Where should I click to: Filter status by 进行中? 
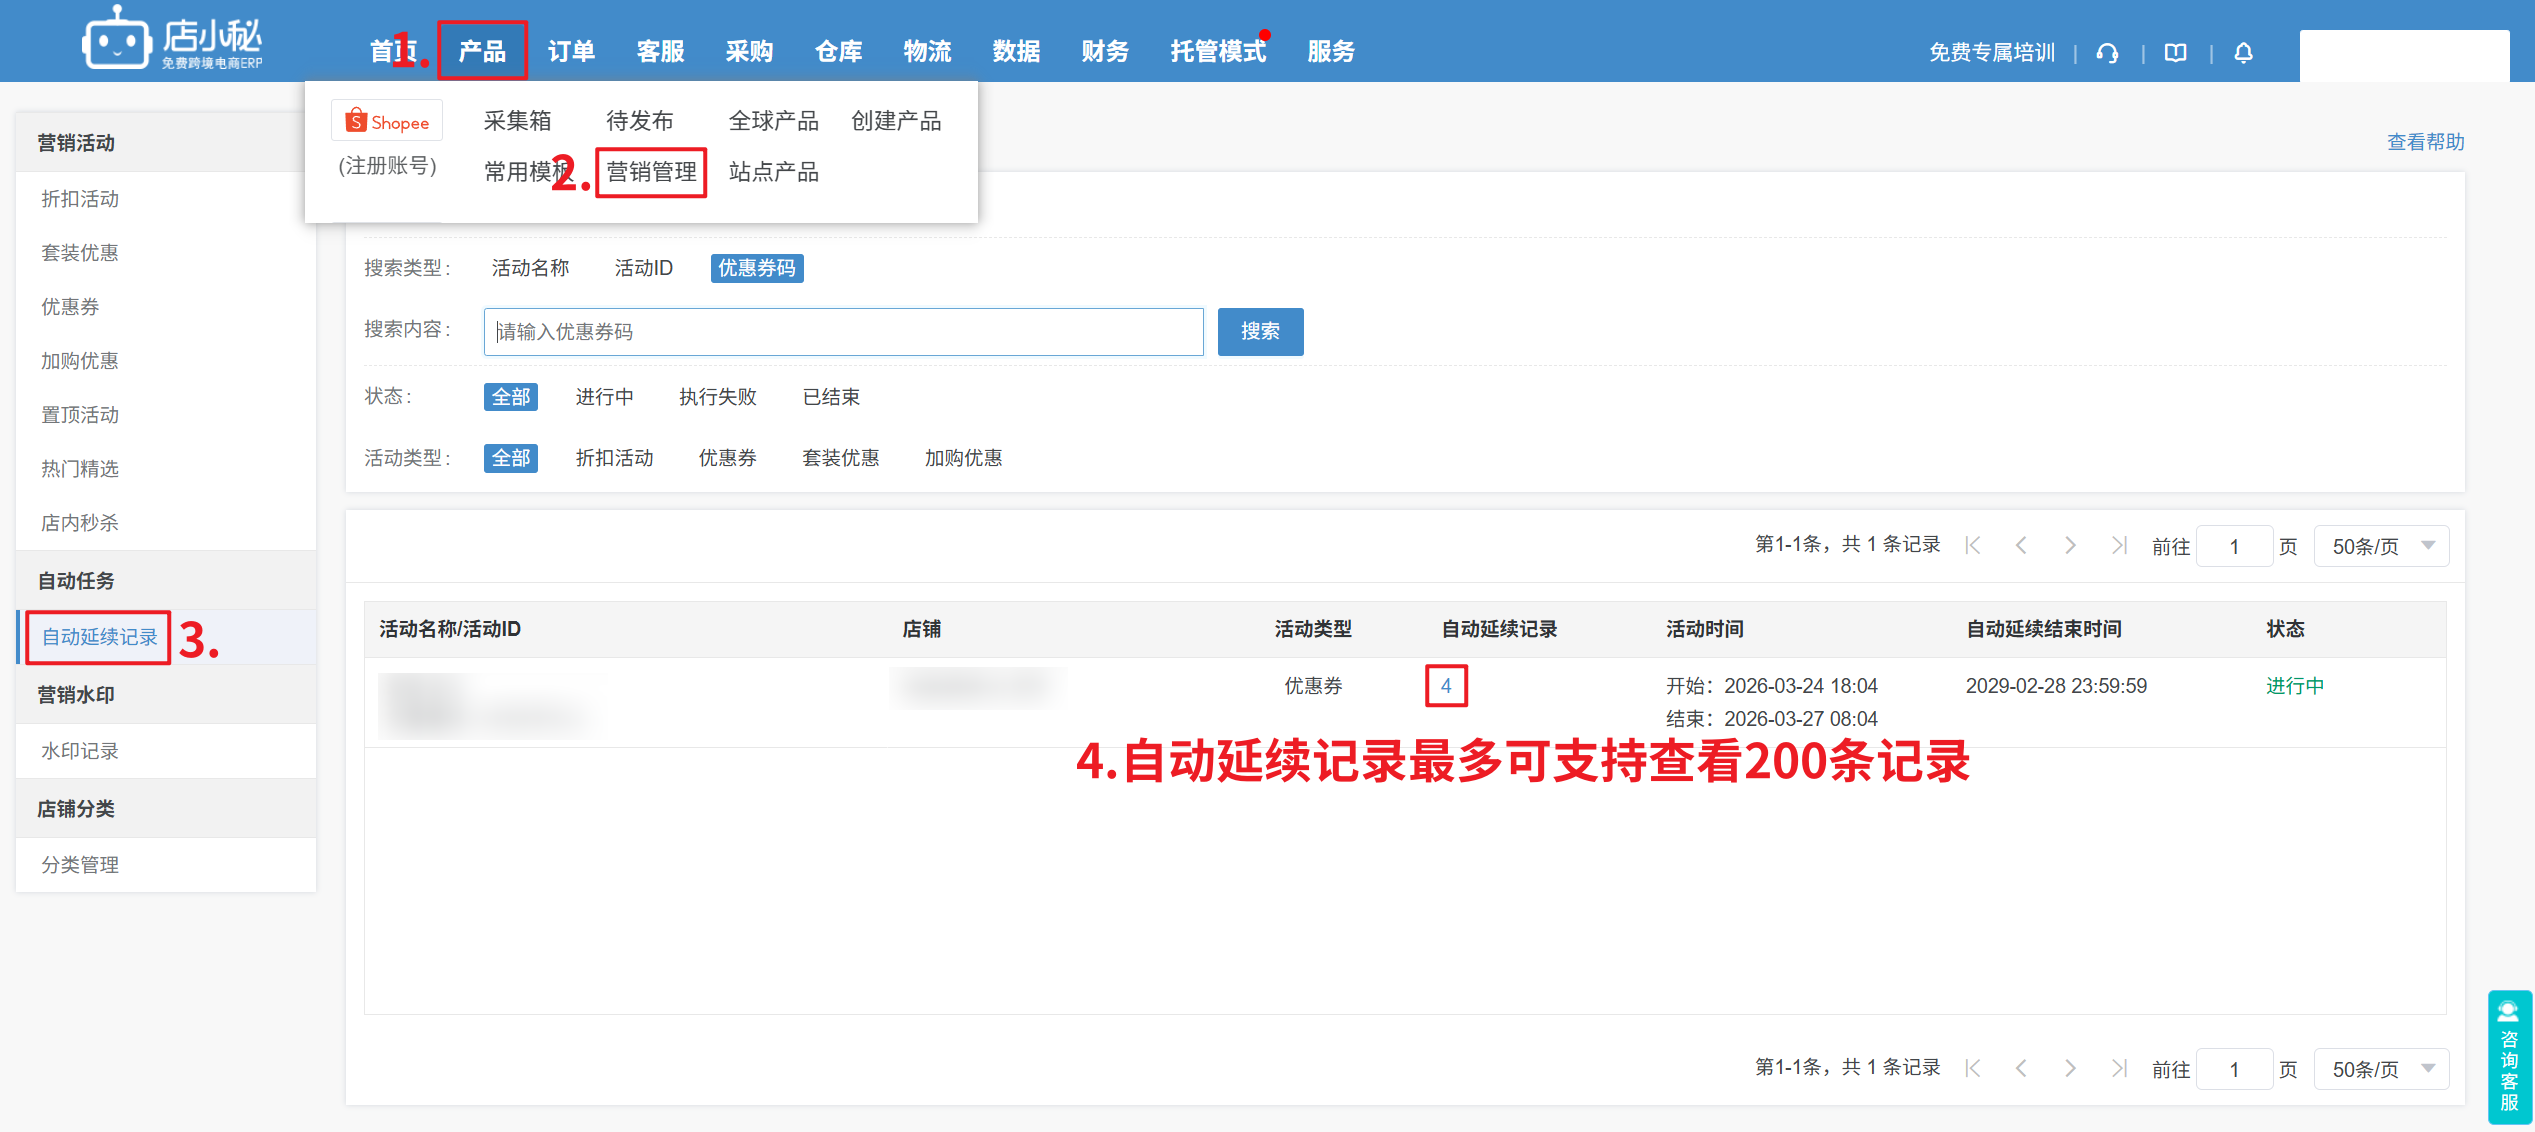click(x=604, y=397)
